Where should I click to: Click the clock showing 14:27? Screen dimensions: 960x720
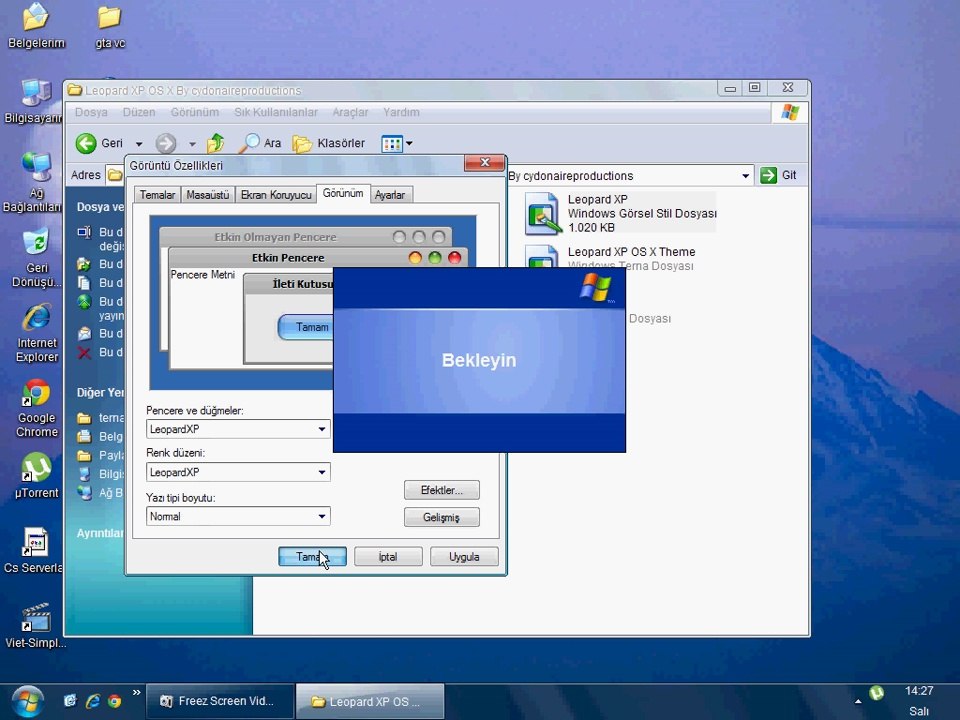pos(919,691)
